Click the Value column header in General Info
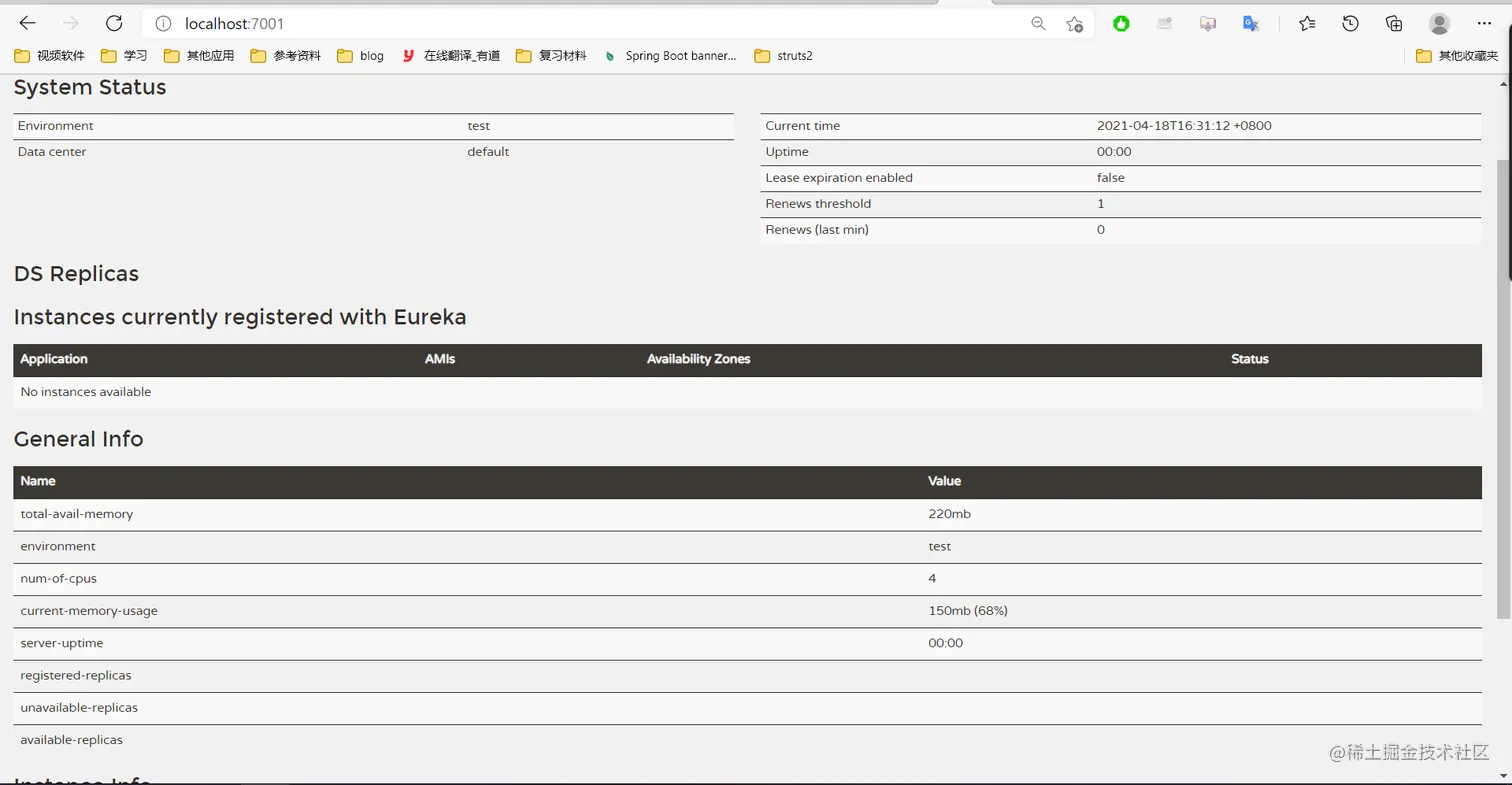The width and height of the screenshot is (1512, 785). (944, 481)
